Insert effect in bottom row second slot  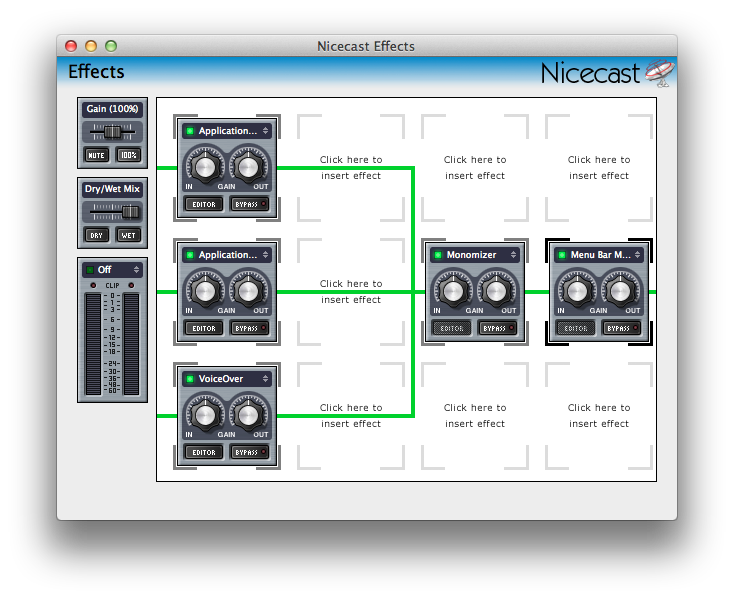pyautogui.click(x=351, y=416)
